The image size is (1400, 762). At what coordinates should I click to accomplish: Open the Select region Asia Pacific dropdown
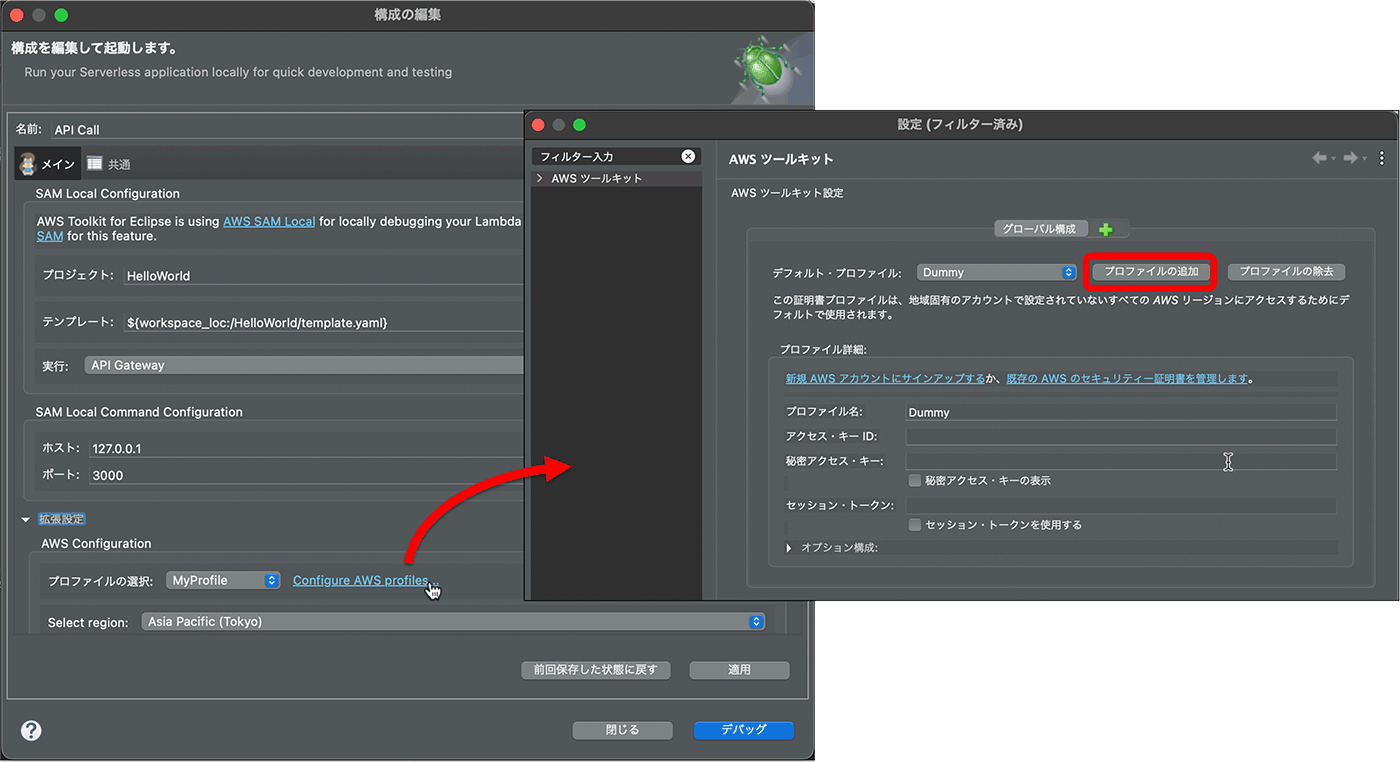[453, 622]
